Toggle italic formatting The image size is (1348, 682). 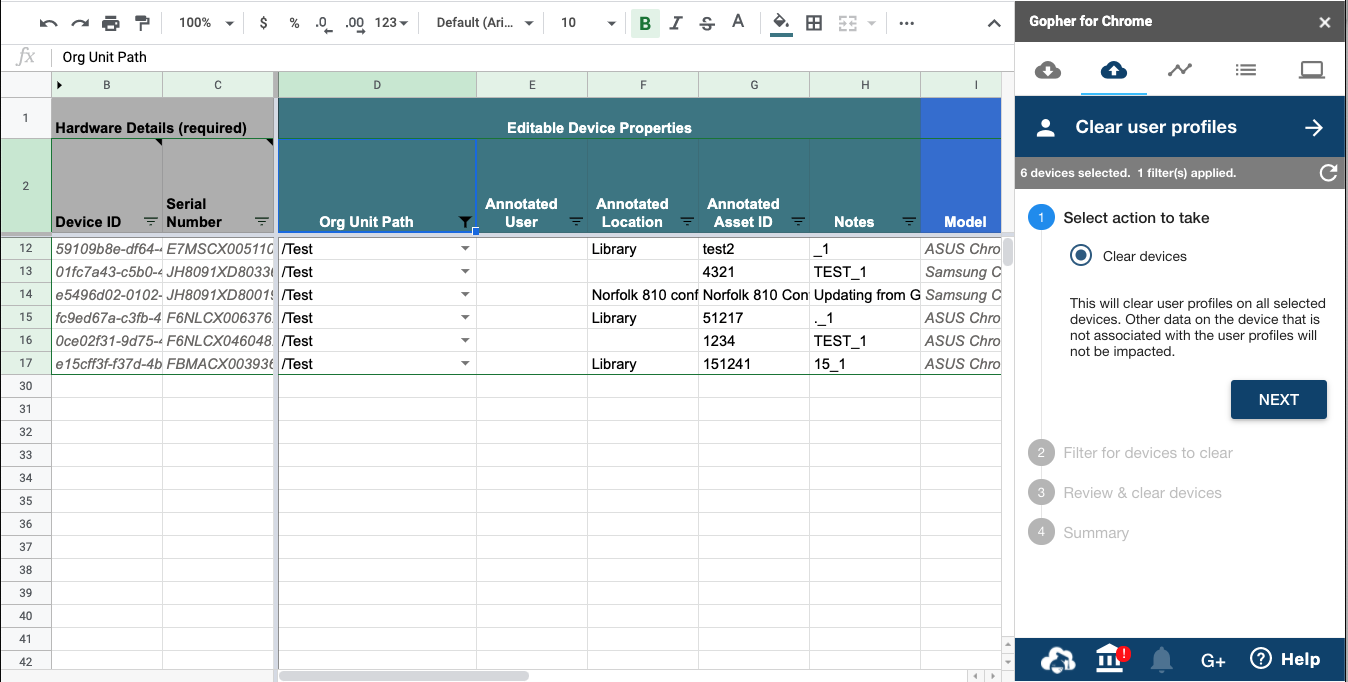tap(676, 23)
